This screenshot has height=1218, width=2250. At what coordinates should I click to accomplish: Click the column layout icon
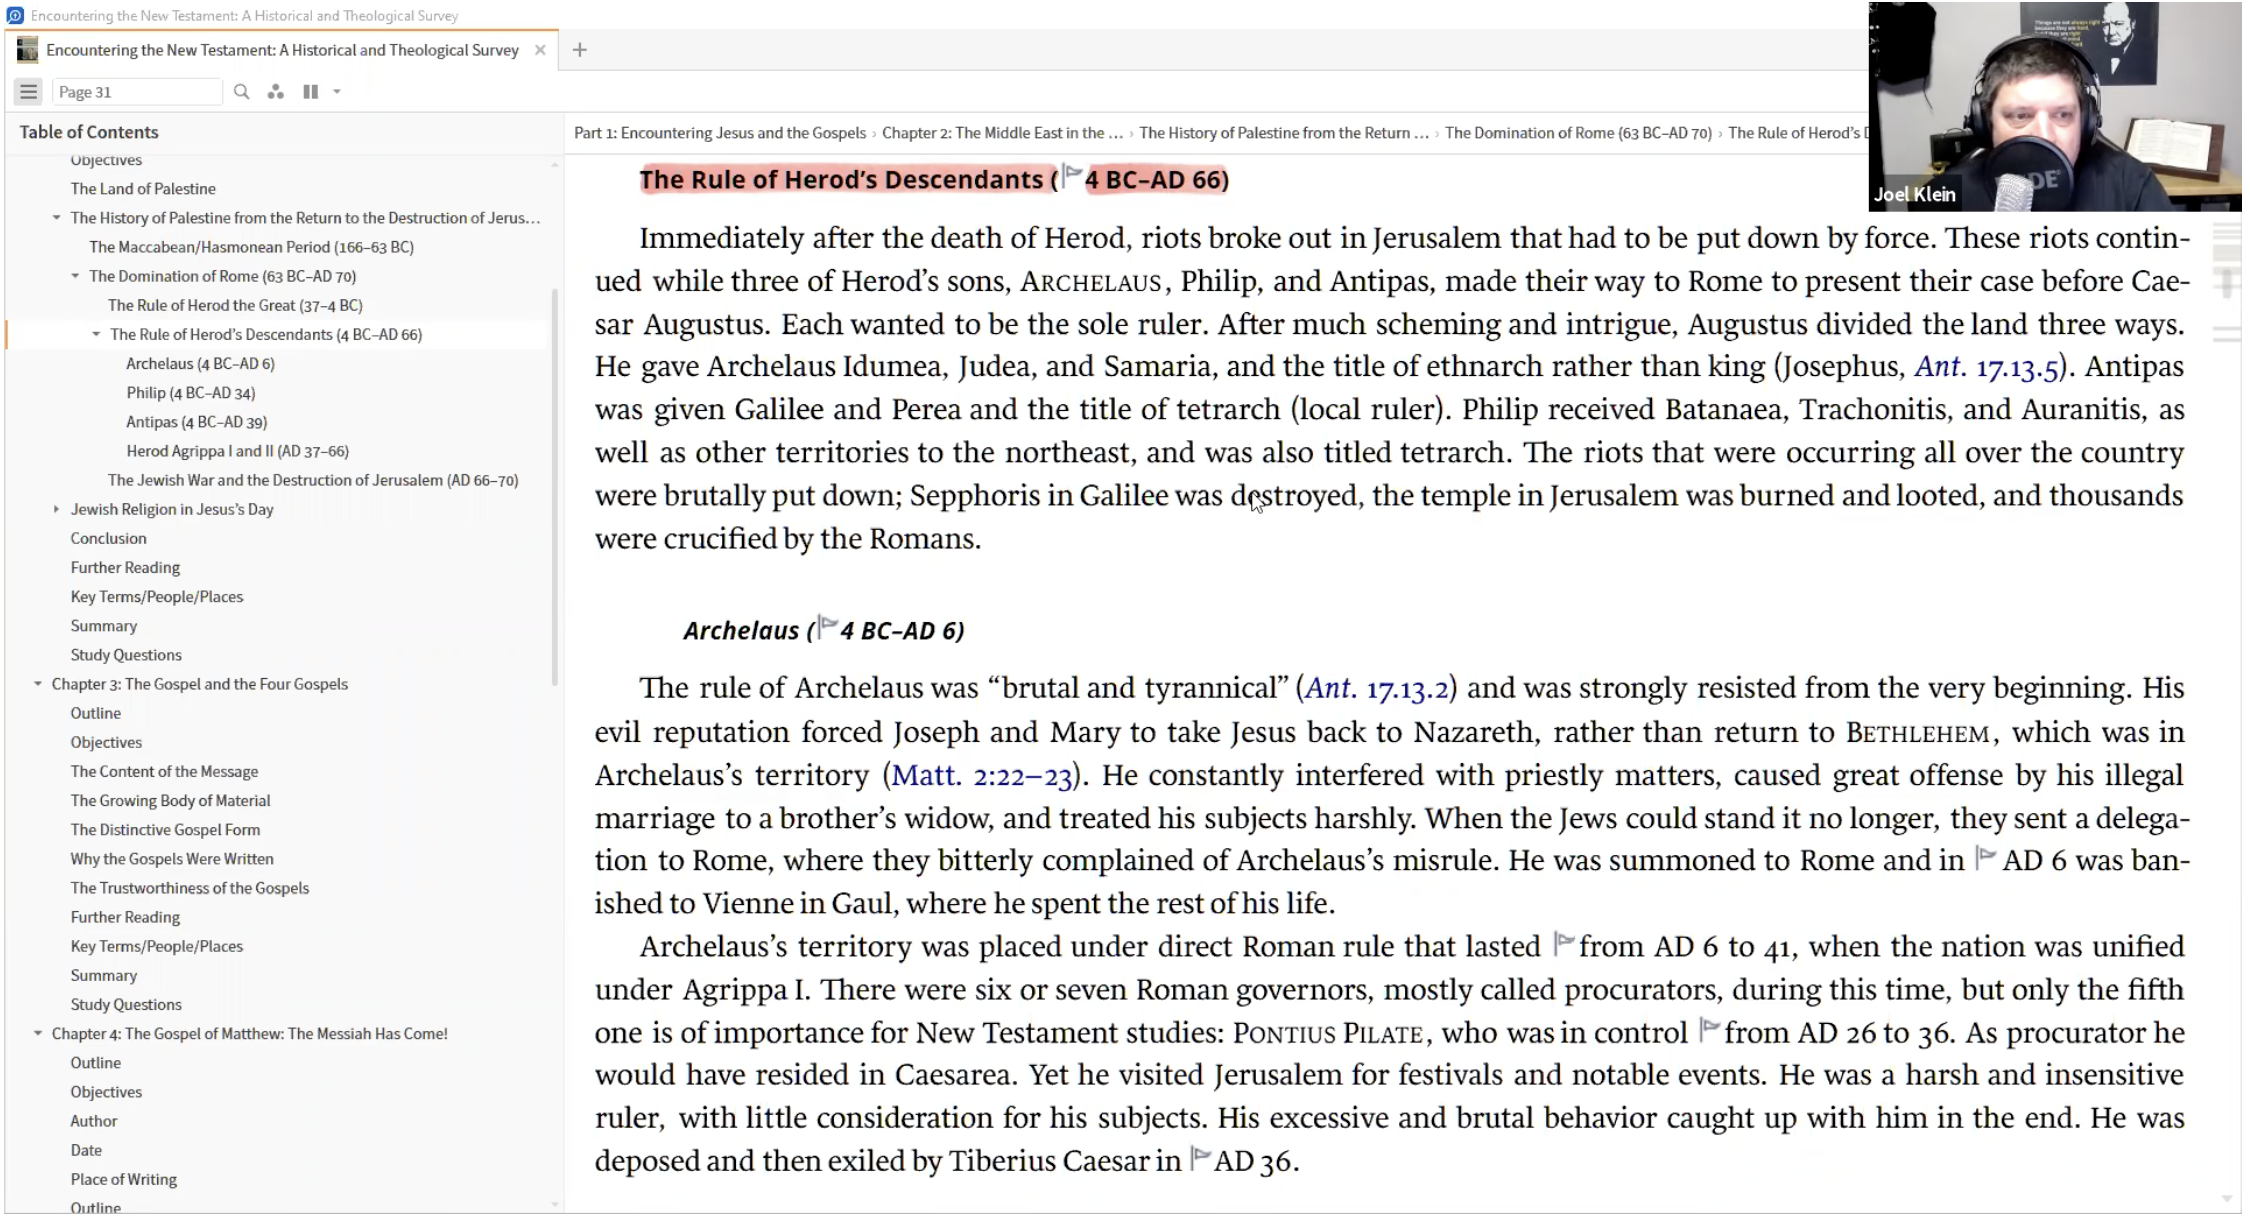coord(311,92)
